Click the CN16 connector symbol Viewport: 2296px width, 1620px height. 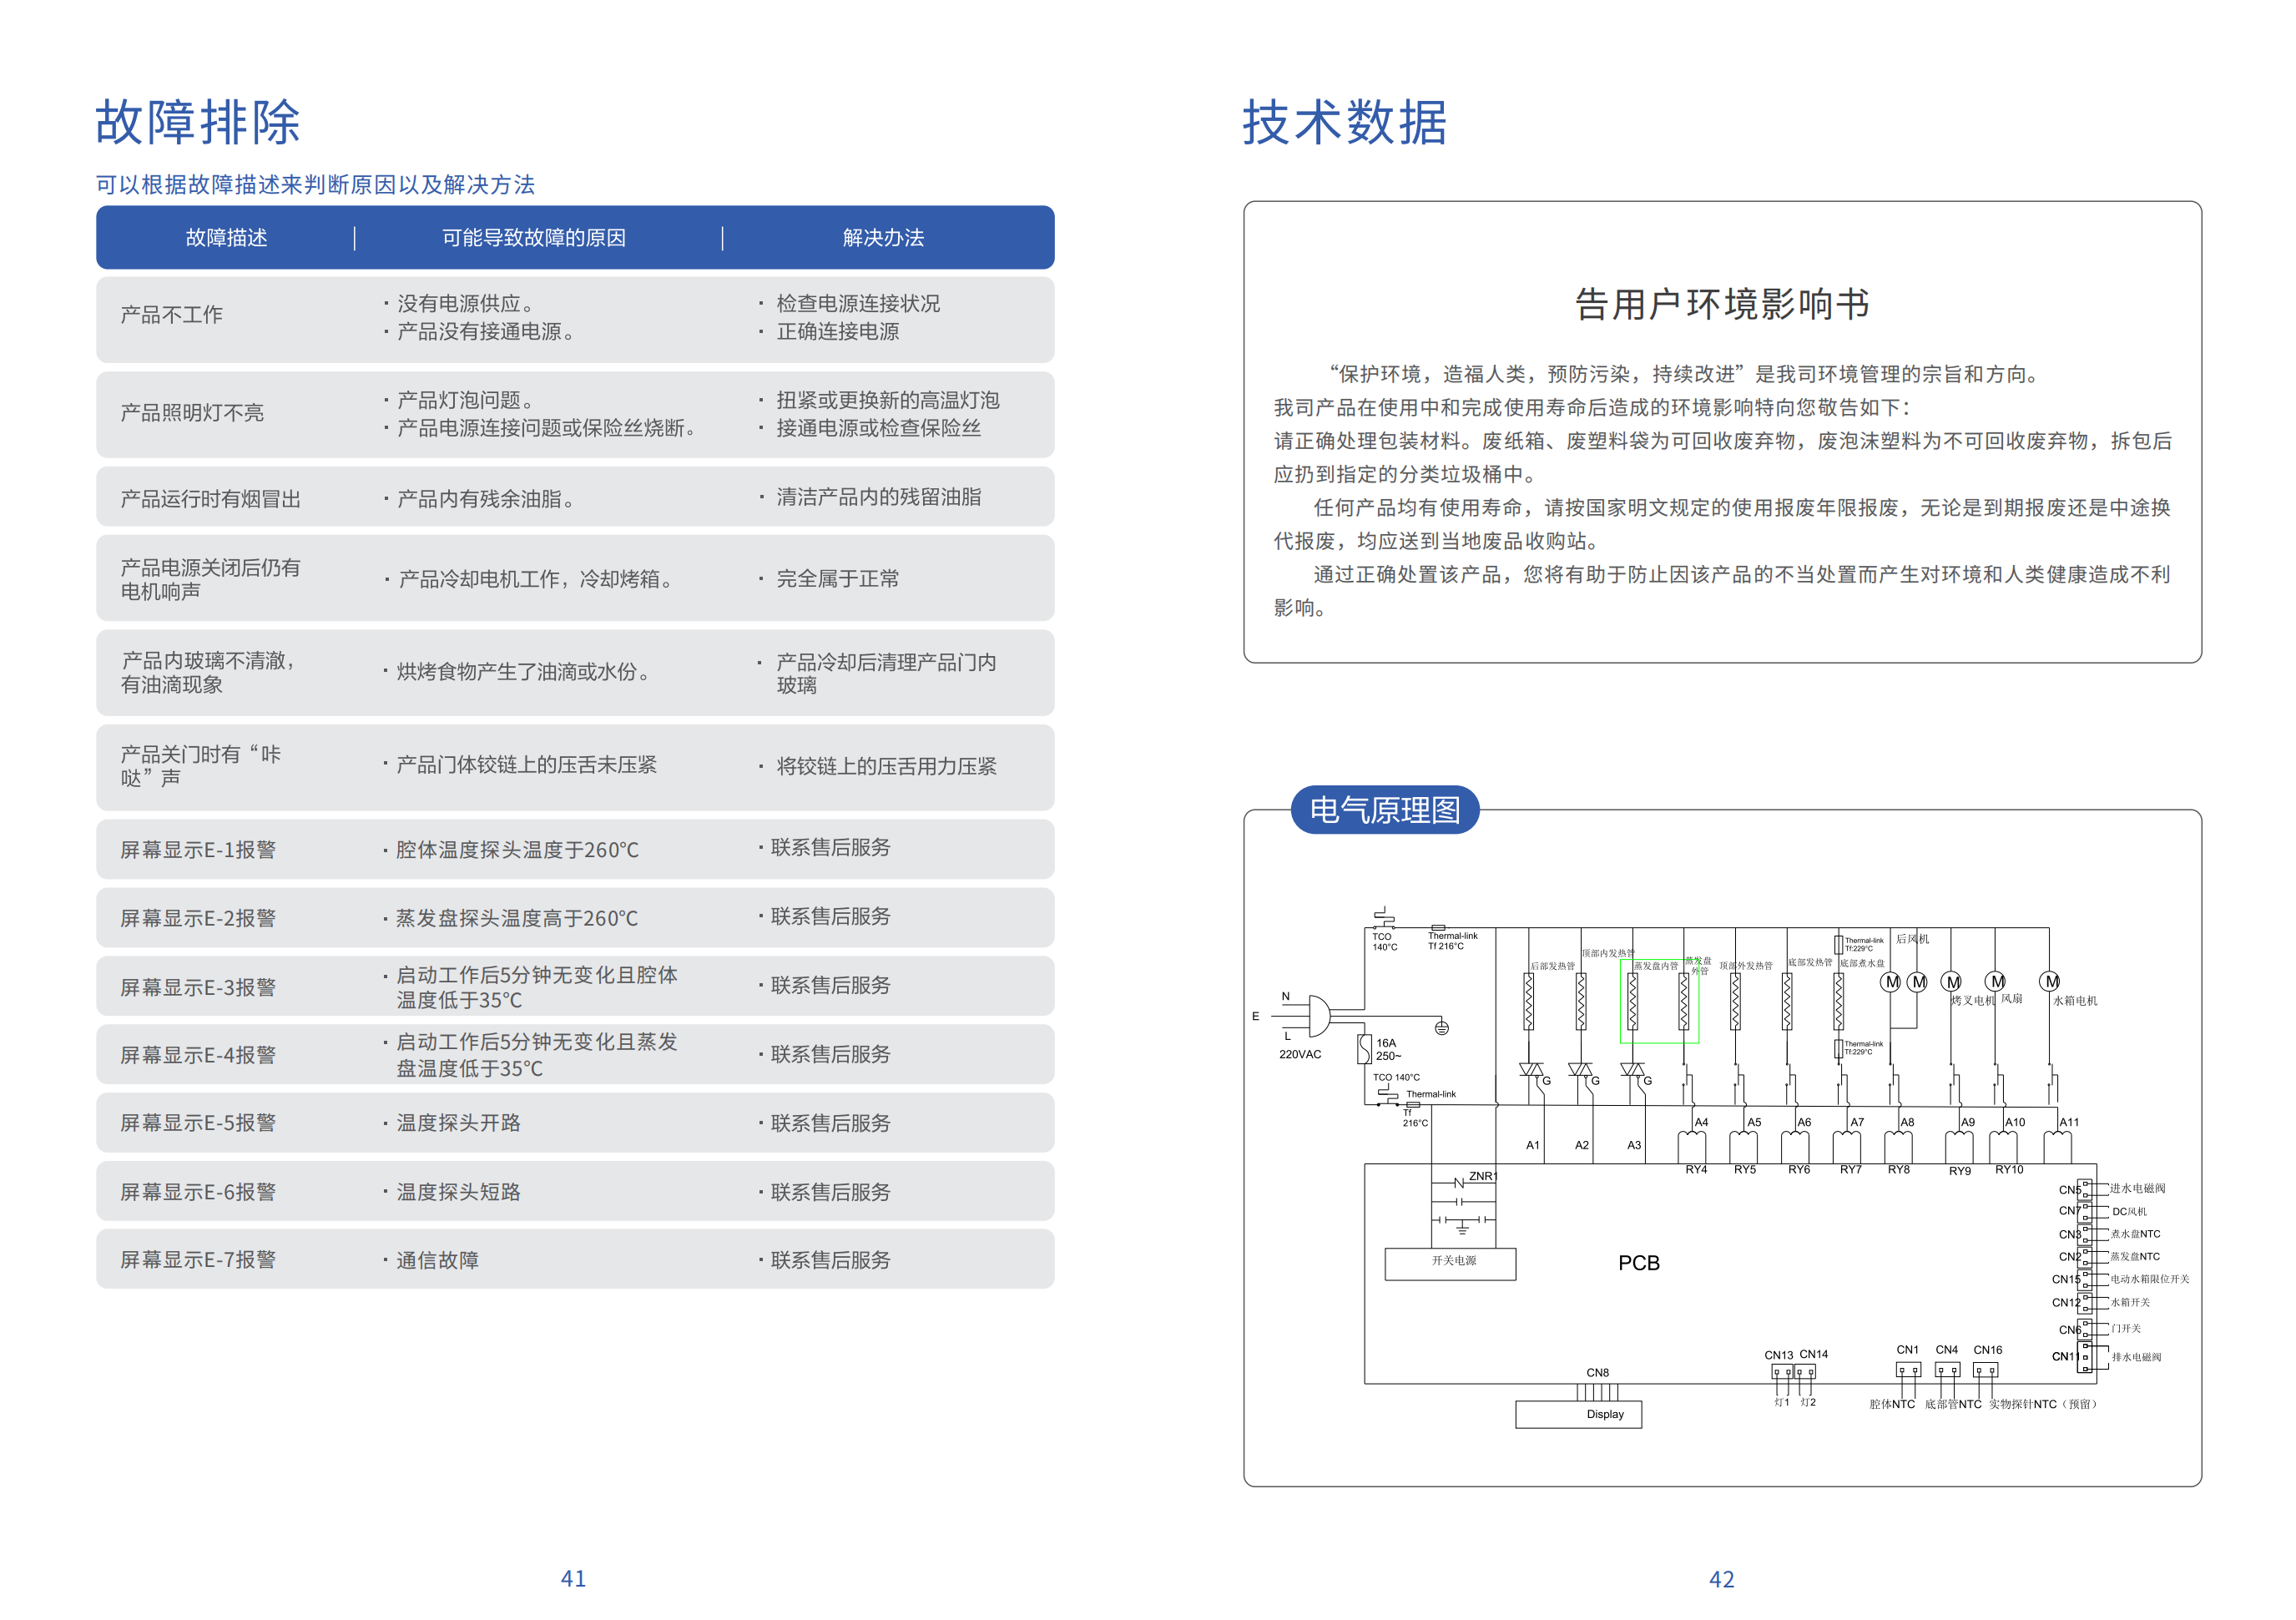[x=1985, y=1370]
